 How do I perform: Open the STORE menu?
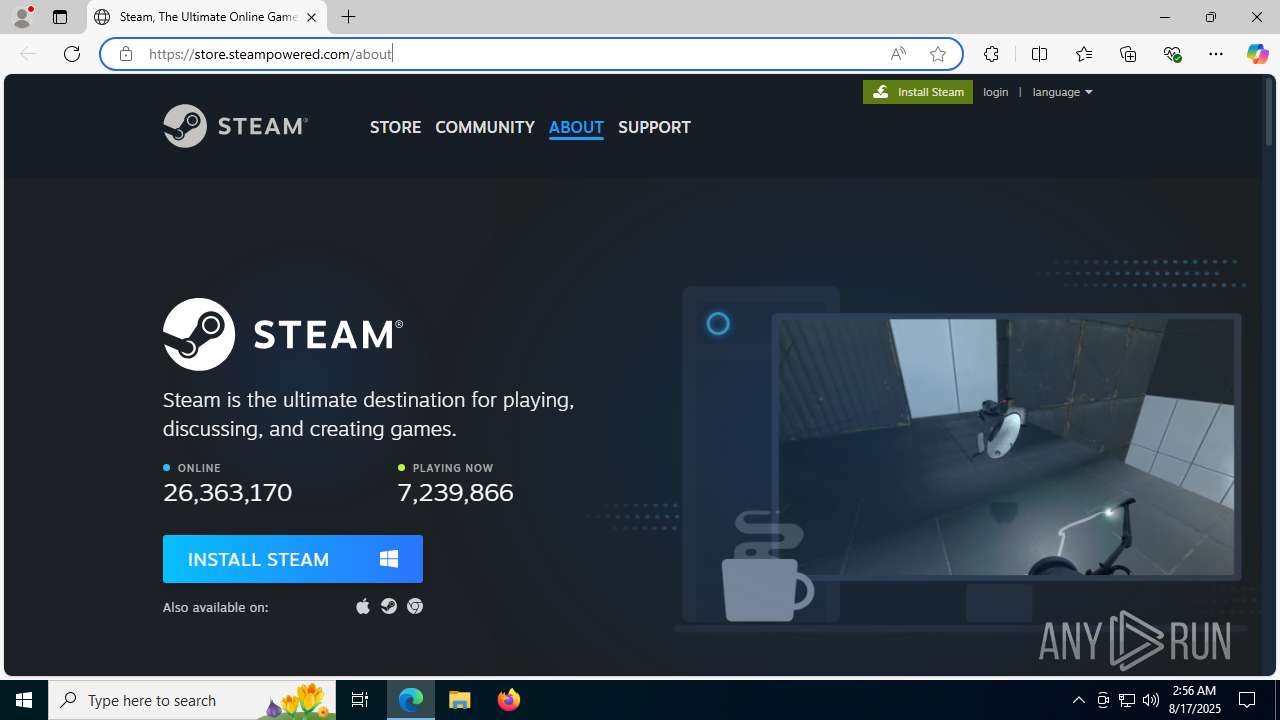pyautogui.click(x=395, y=127)
